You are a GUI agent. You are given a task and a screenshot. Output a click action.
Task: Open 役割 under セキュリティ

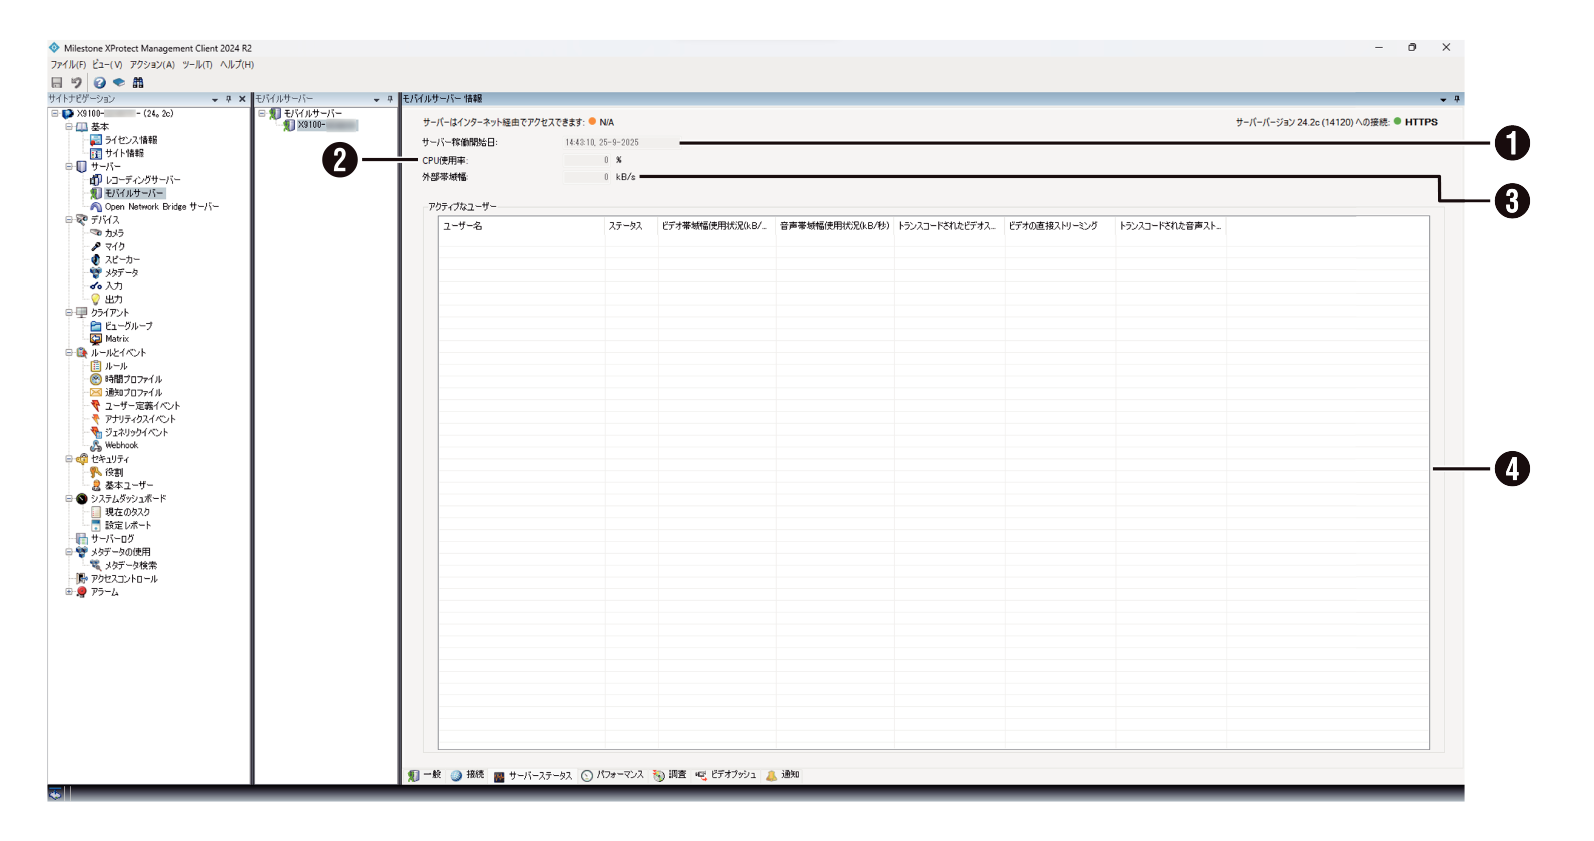point(114,472)
